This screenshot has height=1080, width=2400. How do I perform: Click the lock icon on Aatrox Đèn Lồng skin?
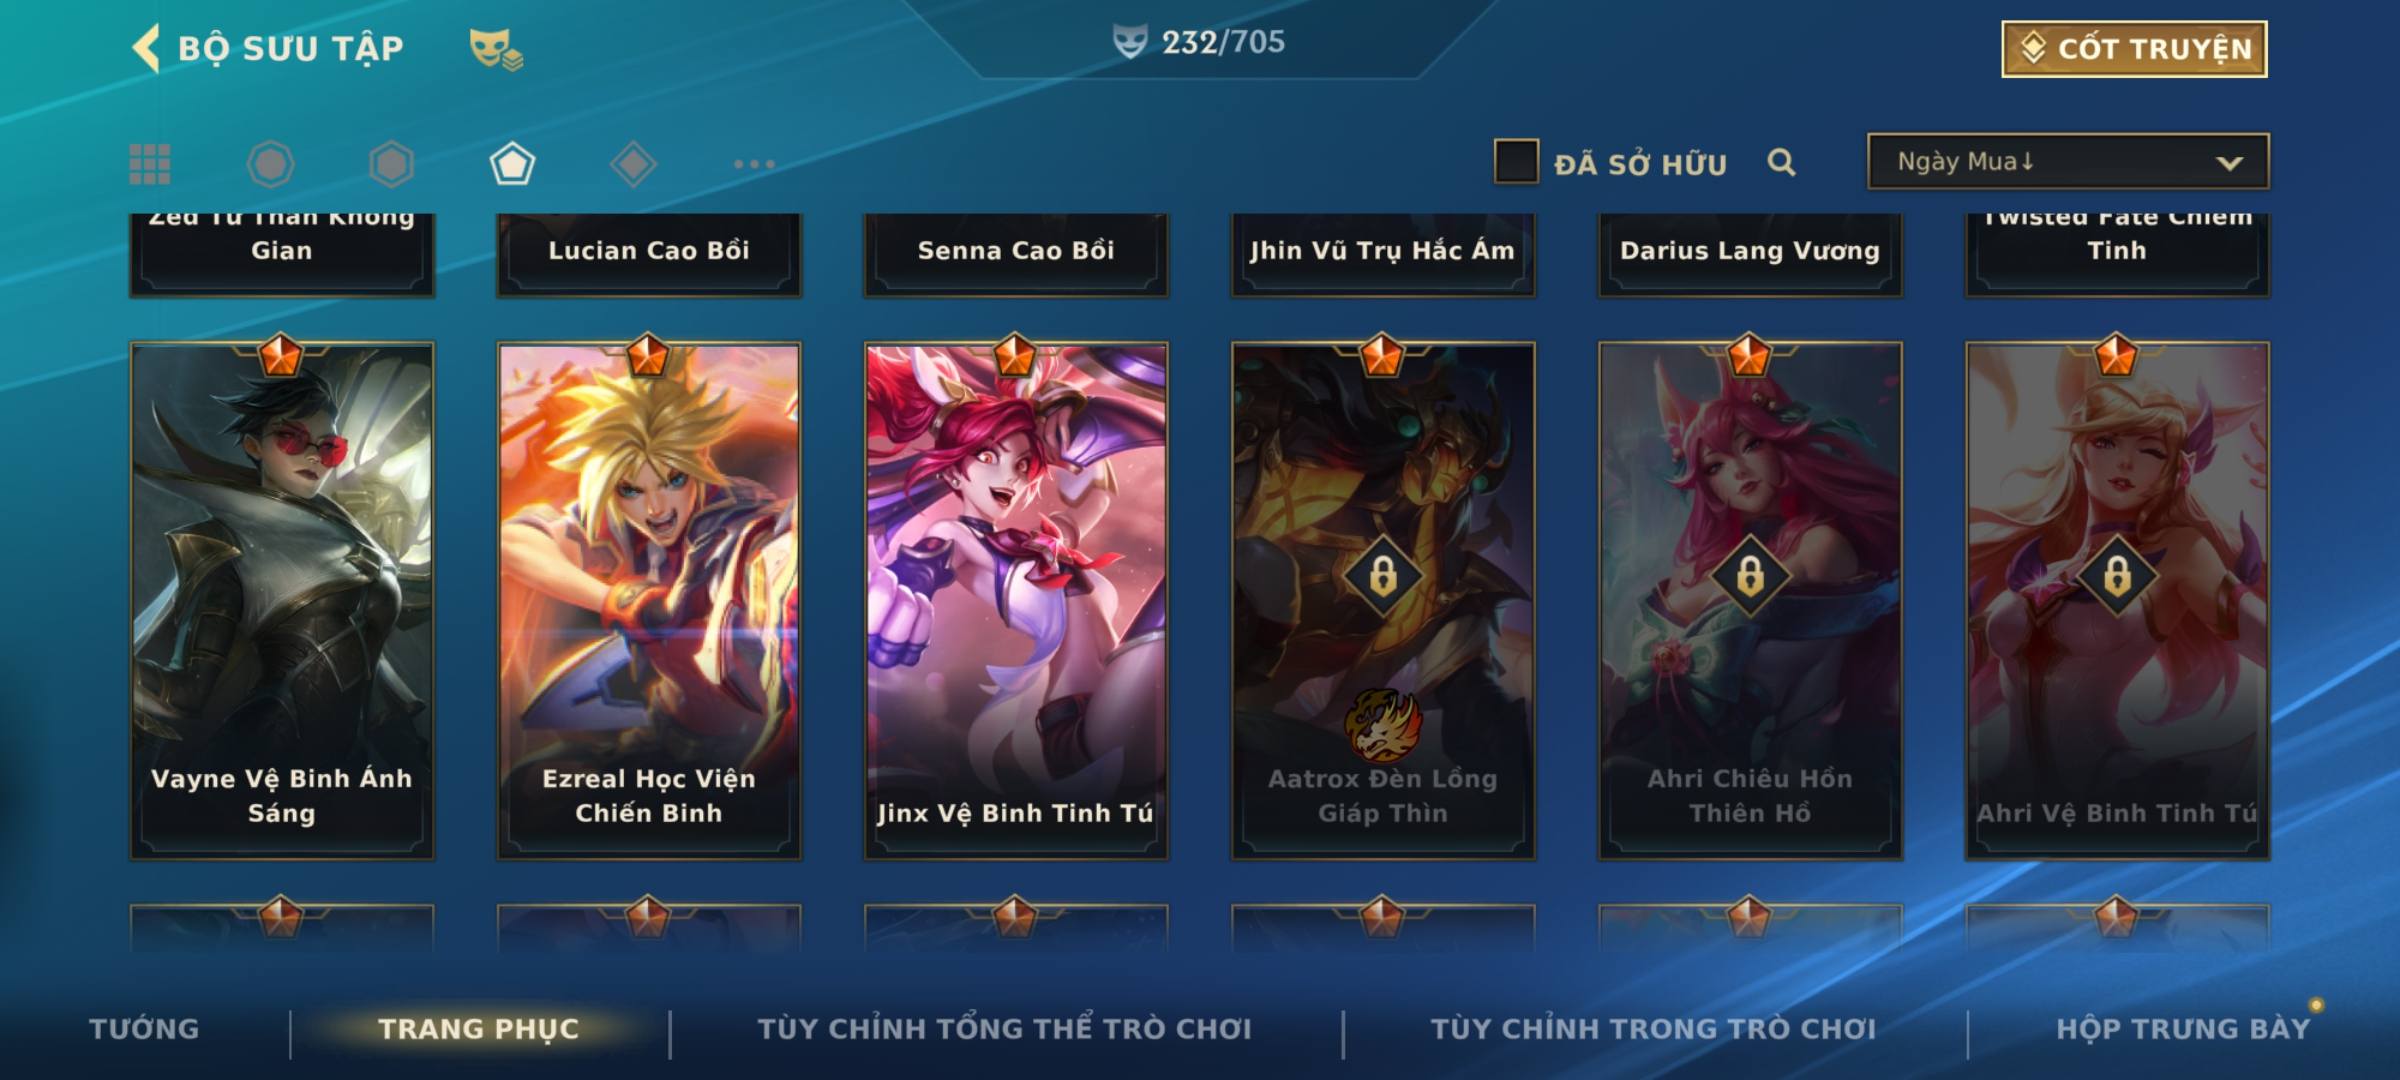tap(1383, 575)
